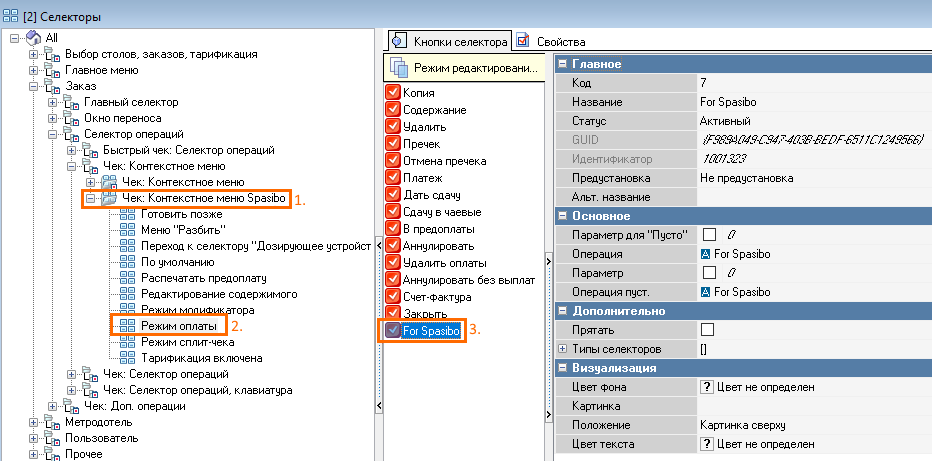932x461 pixels.
Task: Click the Свойства tab icon
Action: click(x=523, y=41)
